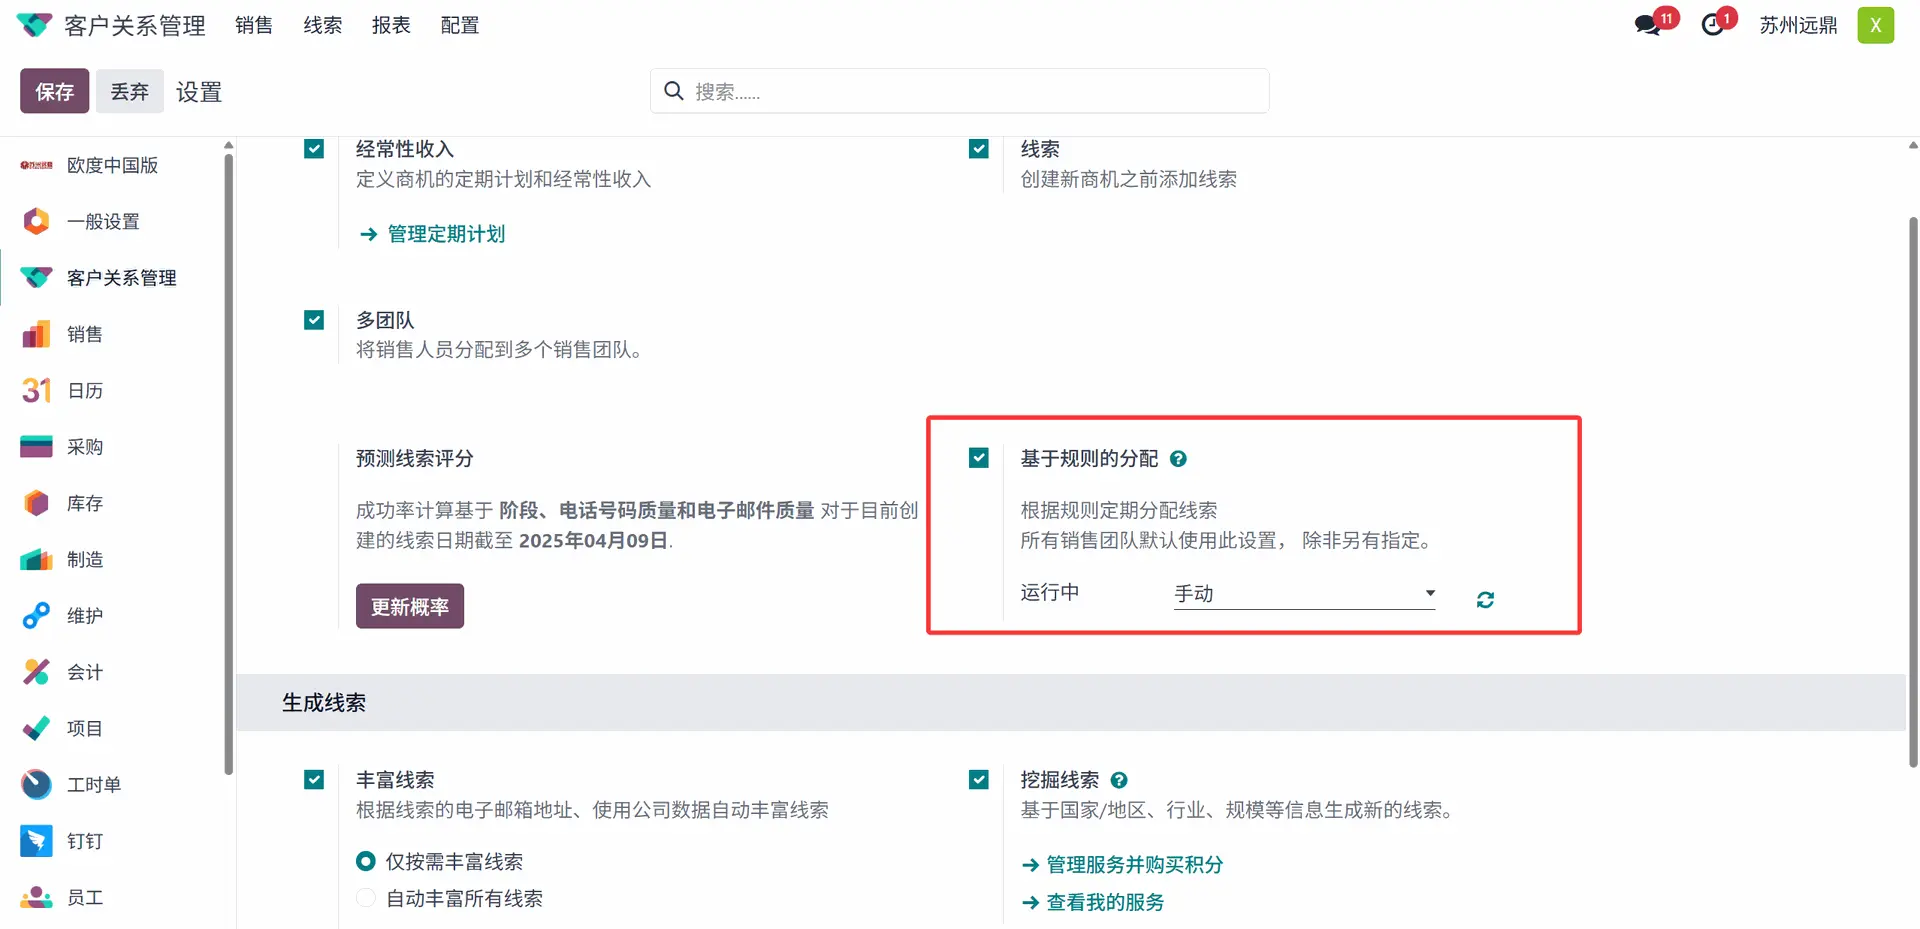Image resolution: width=1920 pixels, height=929 pixels.
Task: Open the 销售 top menu
Action: coord(254,25)
